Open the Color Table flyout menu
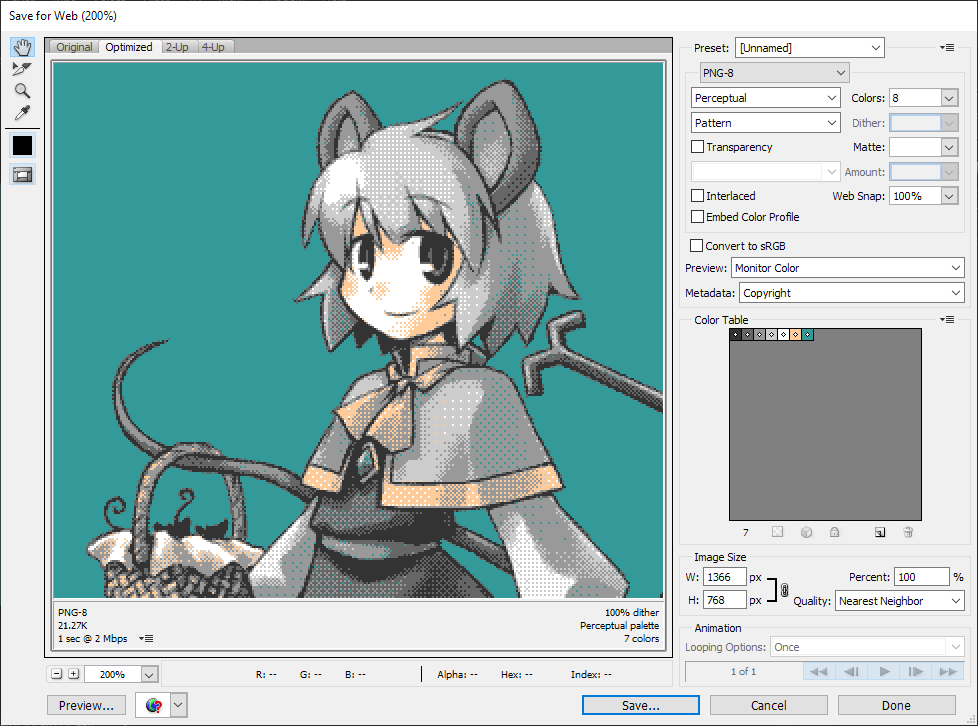 947,319
